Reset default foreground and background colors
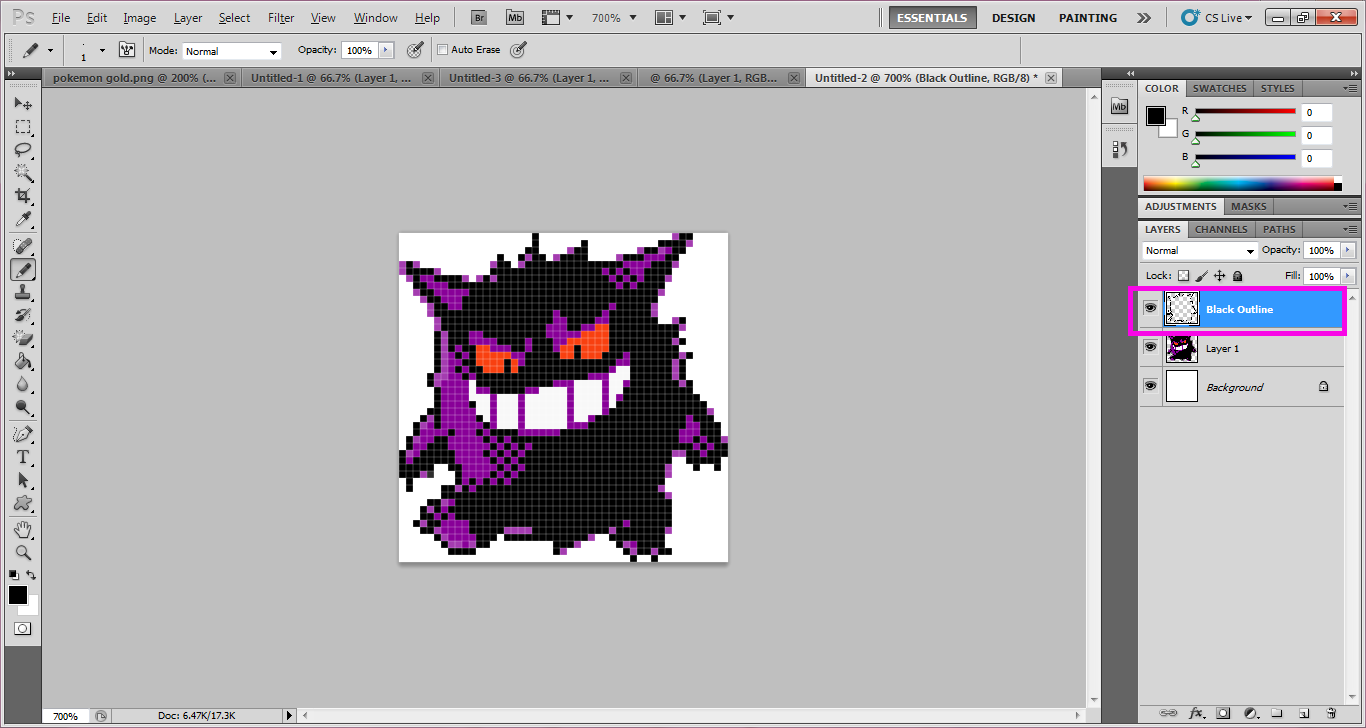This screenshot has width=1366, height=728. (x=13, y=575)
